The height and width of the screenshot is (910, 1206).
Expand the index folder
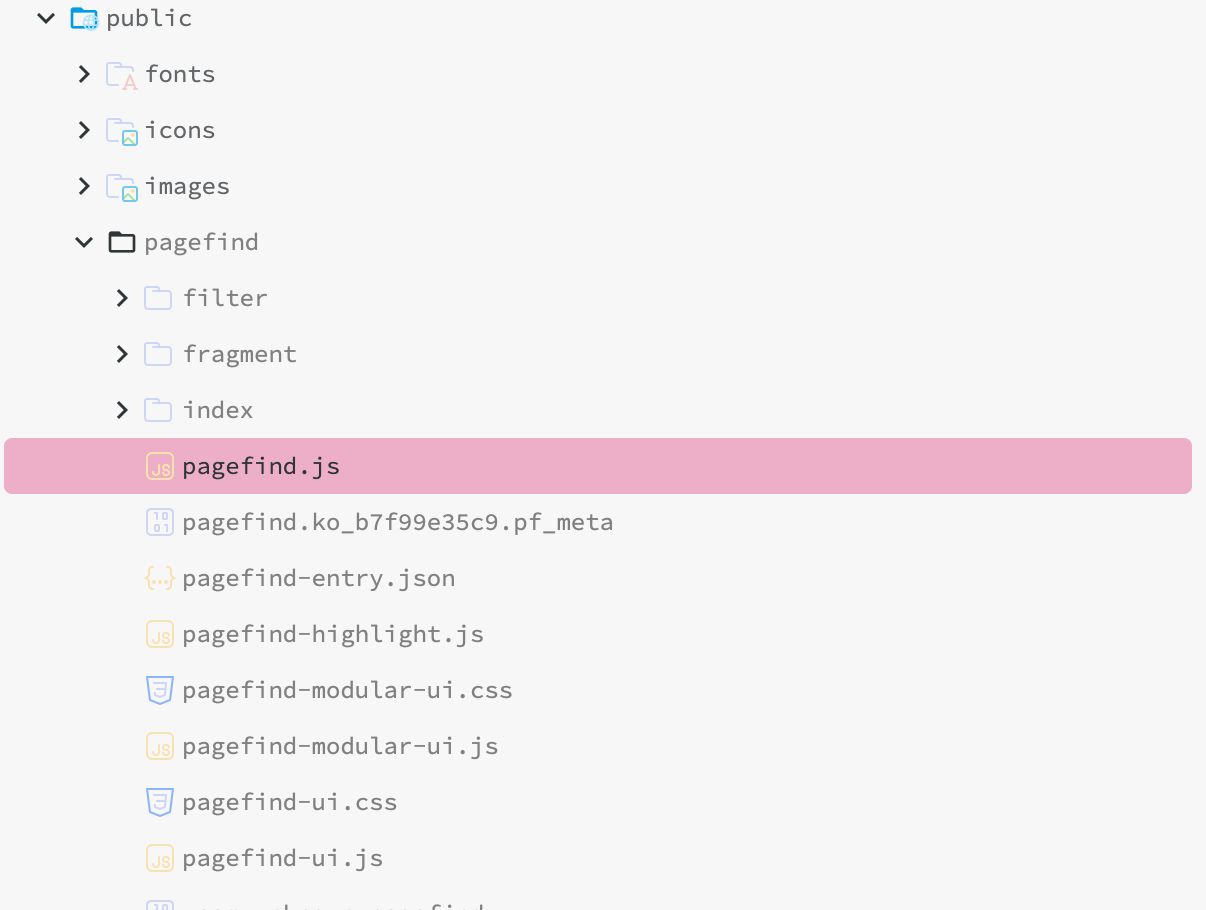[122, 410]
